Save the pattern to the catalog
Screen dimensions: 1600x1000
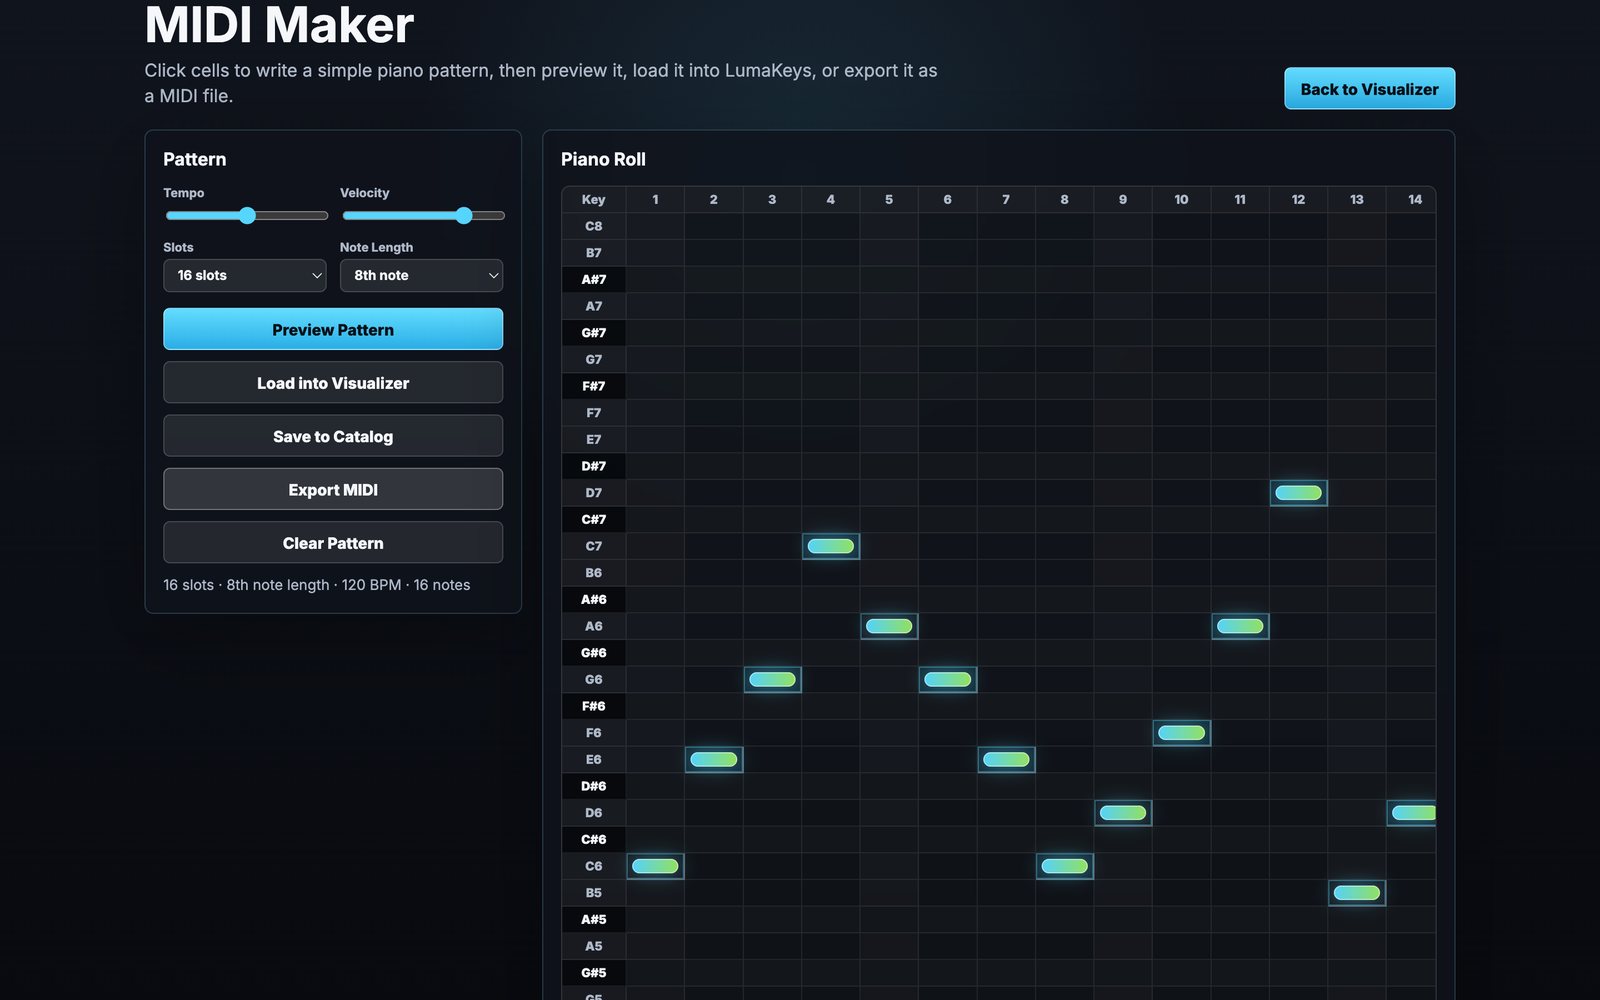(333, 436)
